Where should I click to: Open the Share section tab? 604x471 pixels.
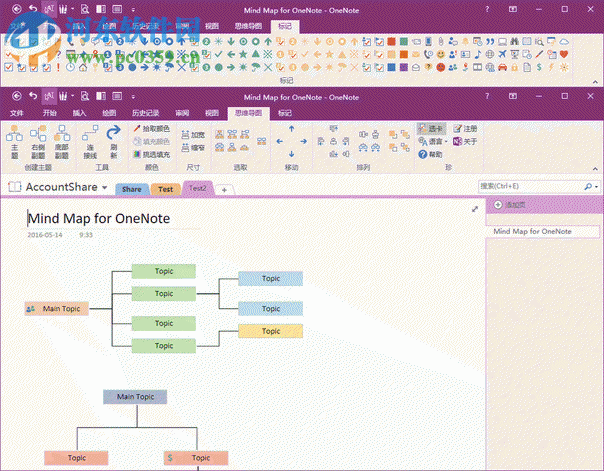131,189
